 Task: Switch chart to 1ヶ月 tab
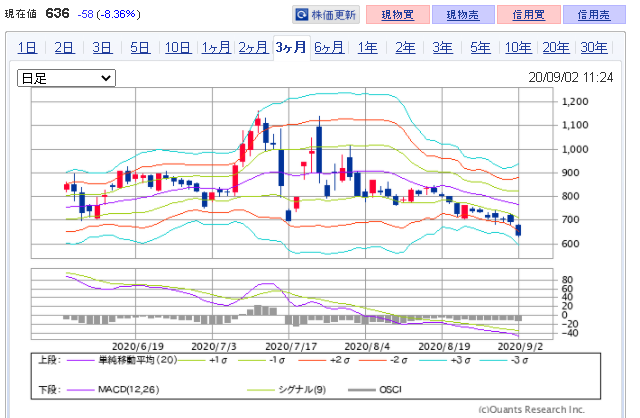pyautogui.click(x=216, y=48)
